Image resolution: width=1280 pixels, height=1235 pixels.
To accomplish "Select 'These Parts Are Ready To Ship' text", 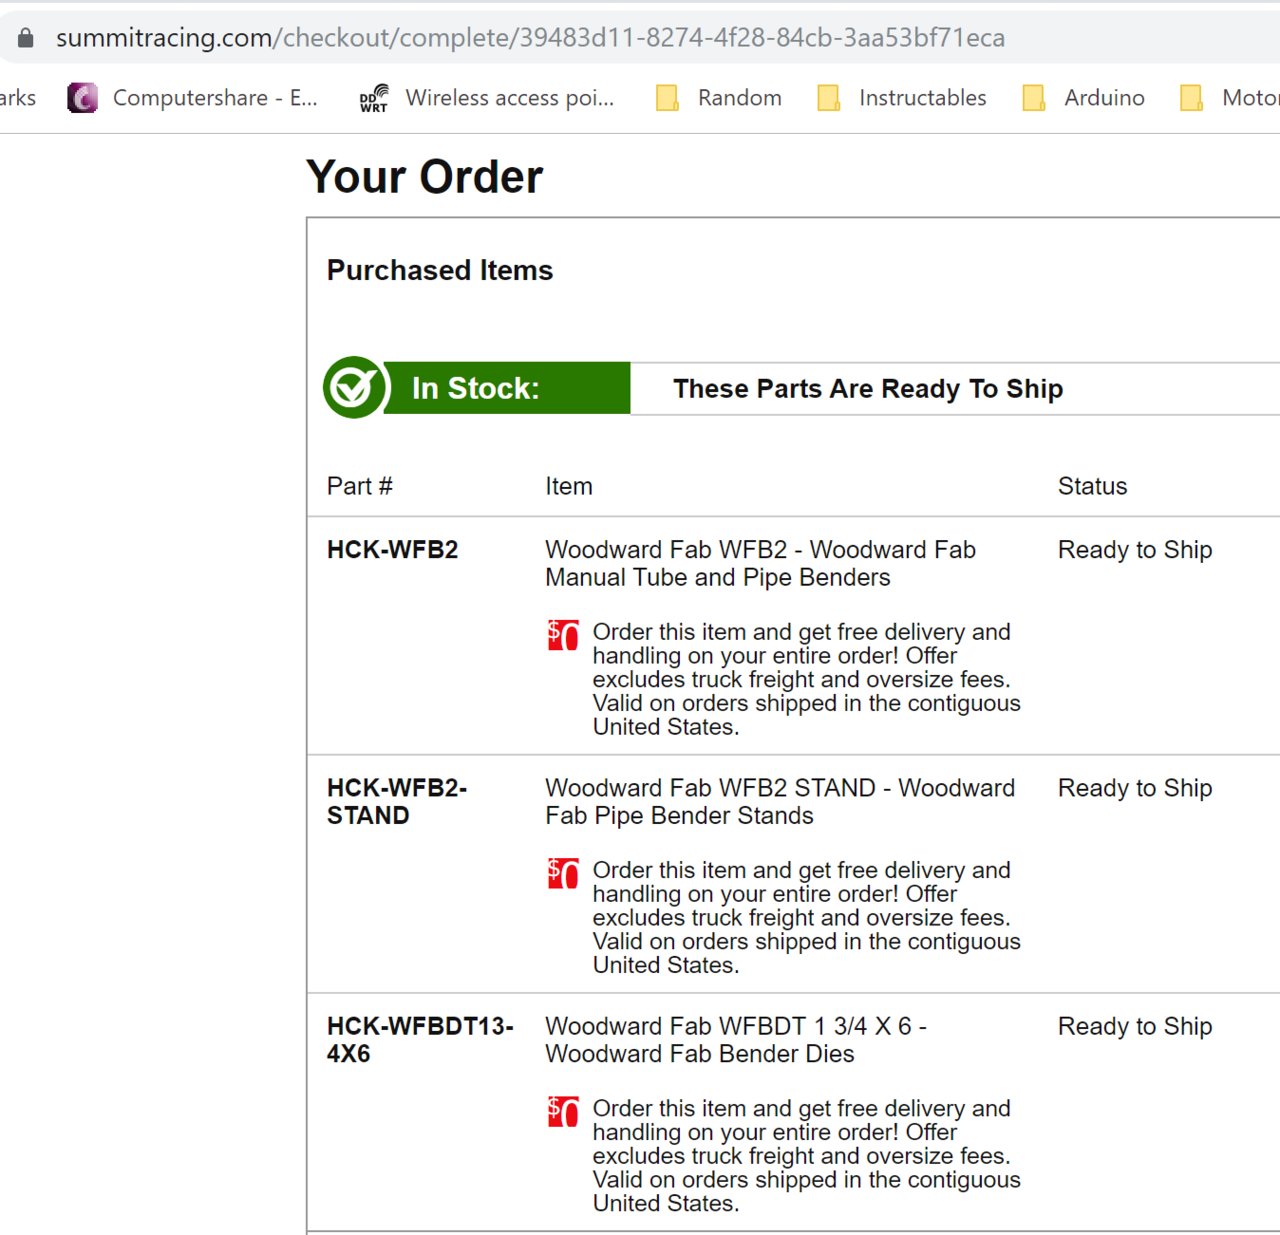I will (868, 389).
